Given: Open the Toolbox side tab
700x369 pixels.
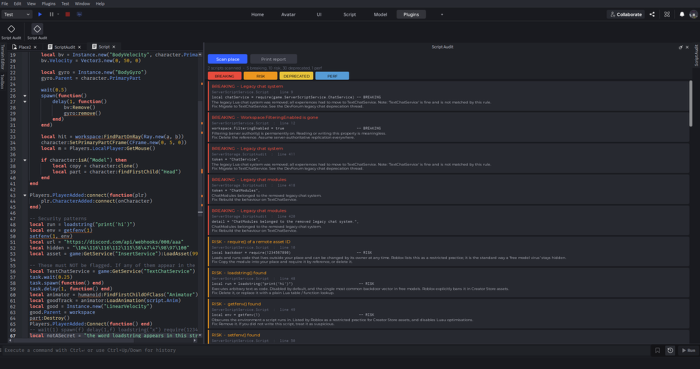Looking at the screenshot, I should tap(2, 81).
